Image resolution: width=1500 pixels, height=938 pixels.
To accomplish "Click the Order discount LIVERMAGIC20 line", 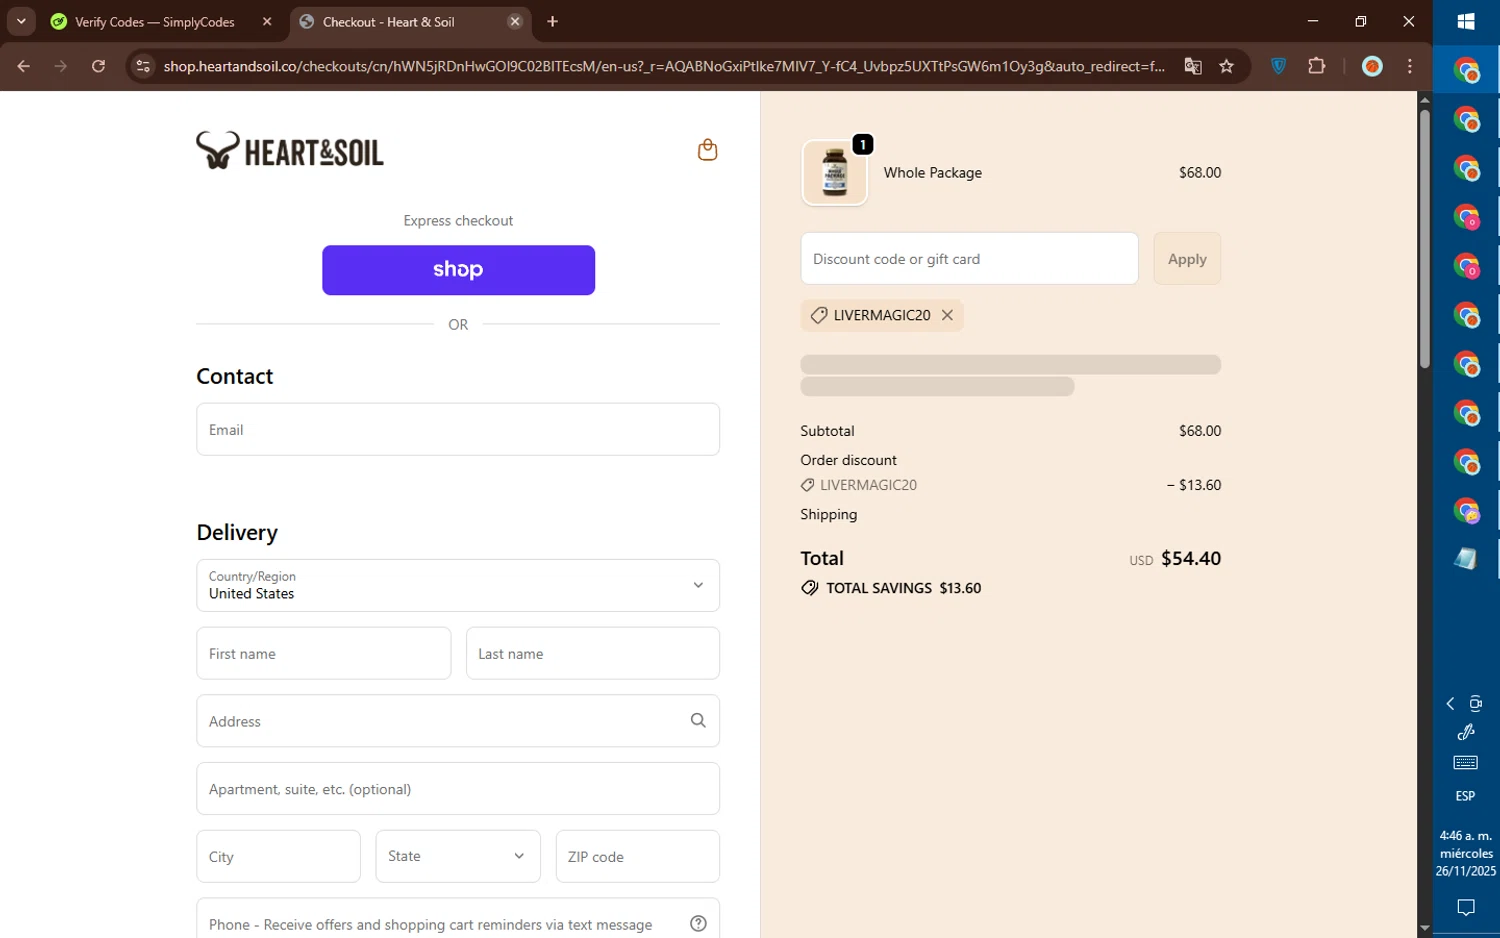I will pyautogui.click(x=1010, y=485).
